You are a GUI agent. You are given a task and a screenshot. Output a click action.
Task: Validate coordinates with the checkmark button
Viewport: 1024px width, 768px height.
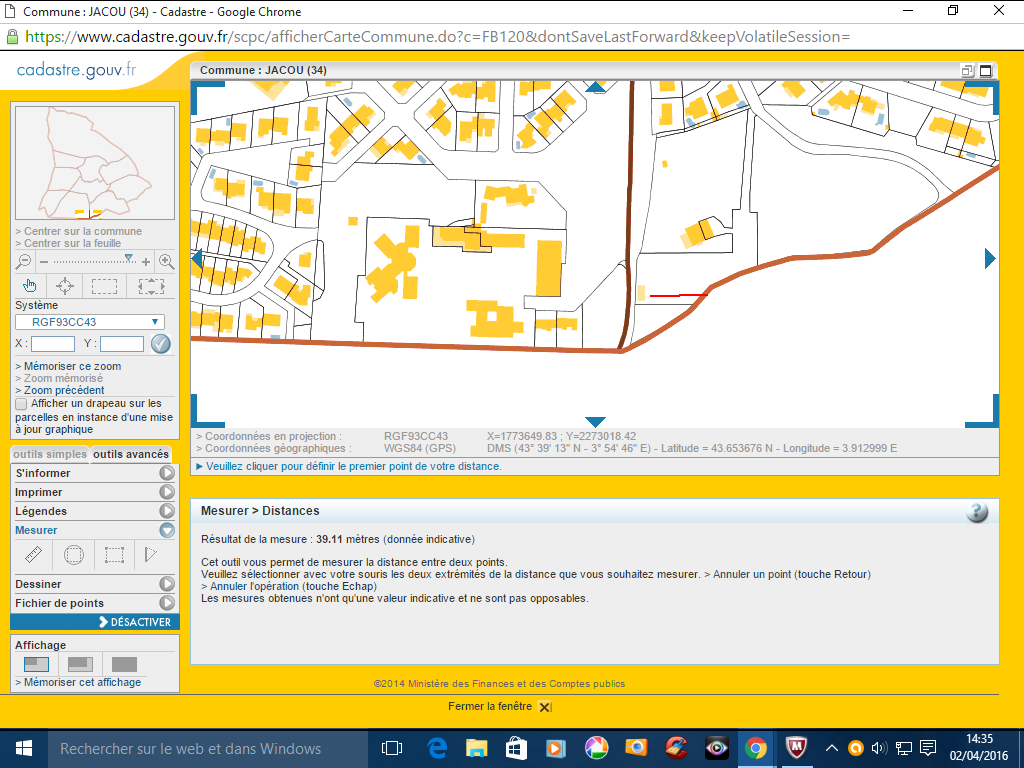click(161, 344)
